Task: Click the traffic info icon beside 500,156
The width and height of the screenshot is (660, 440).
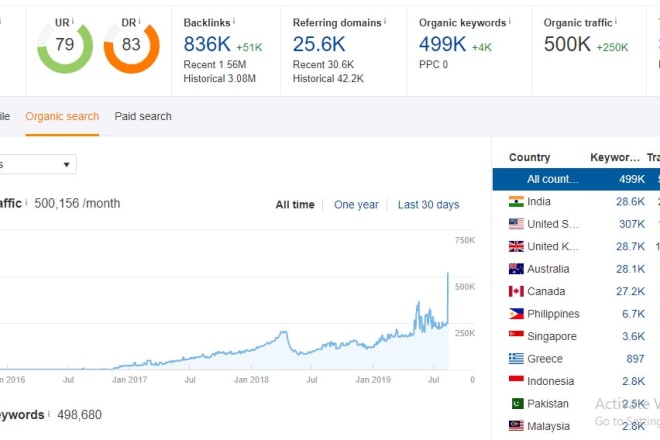Action: tap(26, 202)
